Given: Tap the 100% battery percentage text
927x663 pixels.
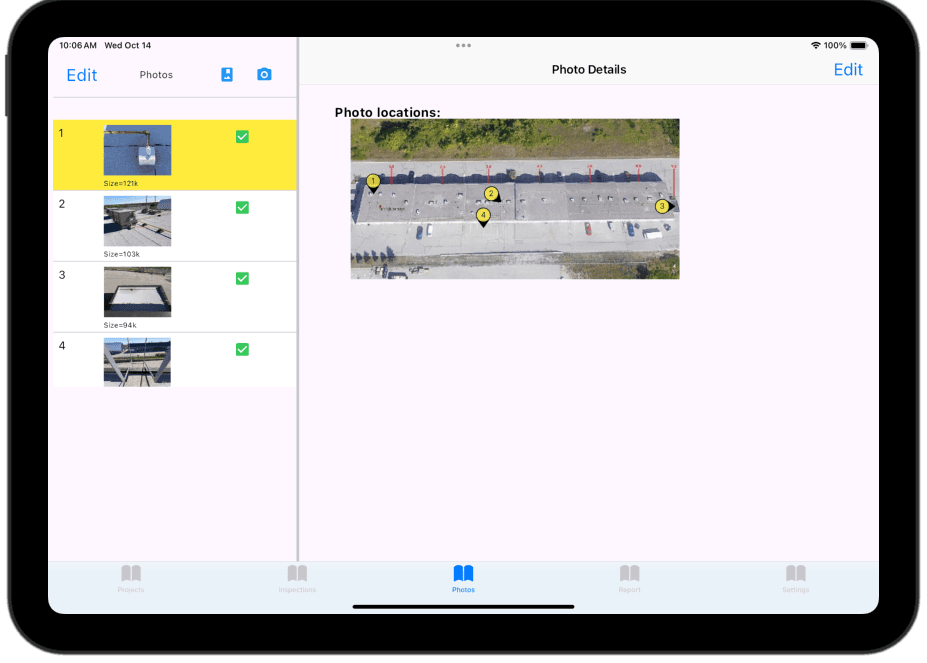Looking at the screenshot, I should point(835,46).
